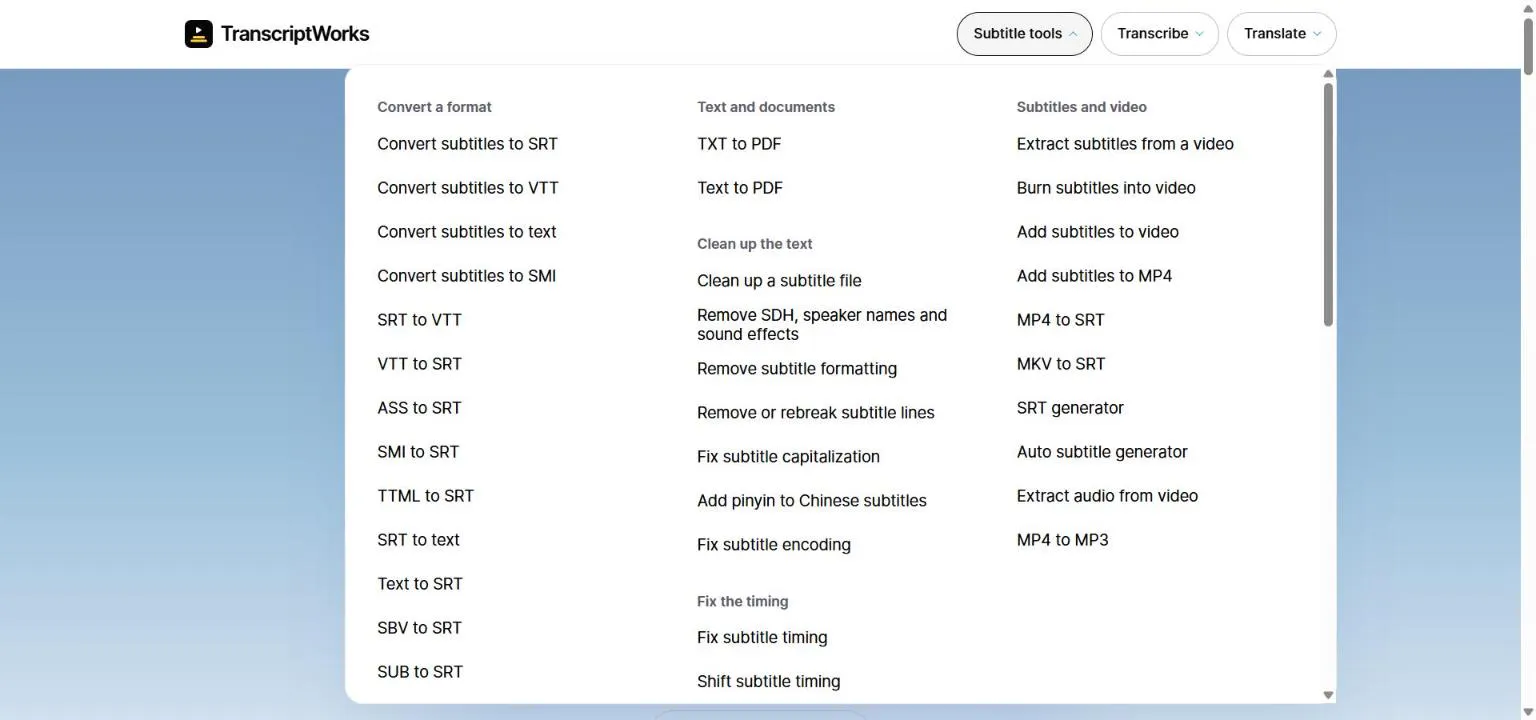Select SMI to SRT option
The height and width of the screenshot is (720, 1536).
click(x=418, y=452)
